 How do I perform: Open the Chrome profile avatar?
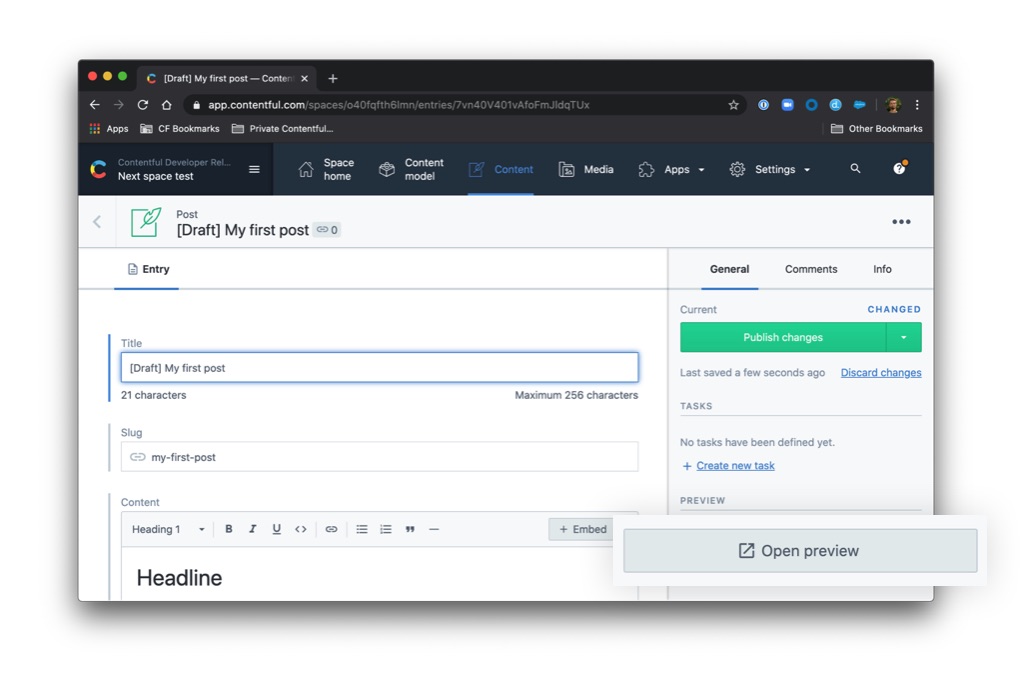[x=893, y=105]
